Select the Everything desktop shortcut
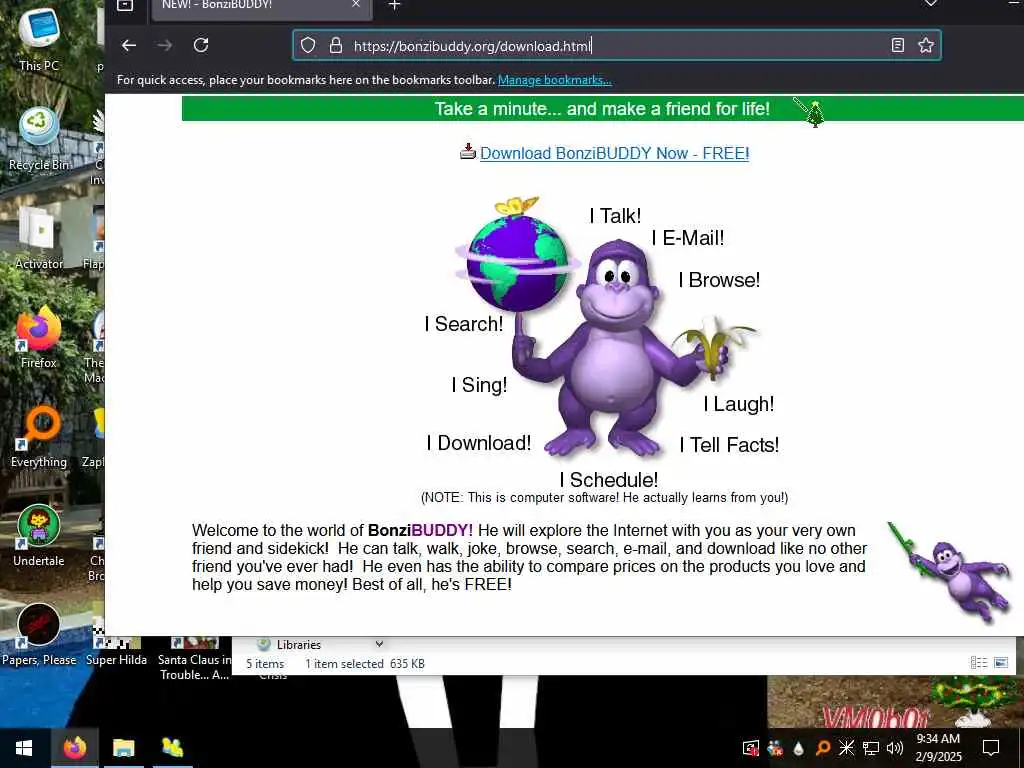Viewport: 1024px width, 768px height. click(39, 436)
